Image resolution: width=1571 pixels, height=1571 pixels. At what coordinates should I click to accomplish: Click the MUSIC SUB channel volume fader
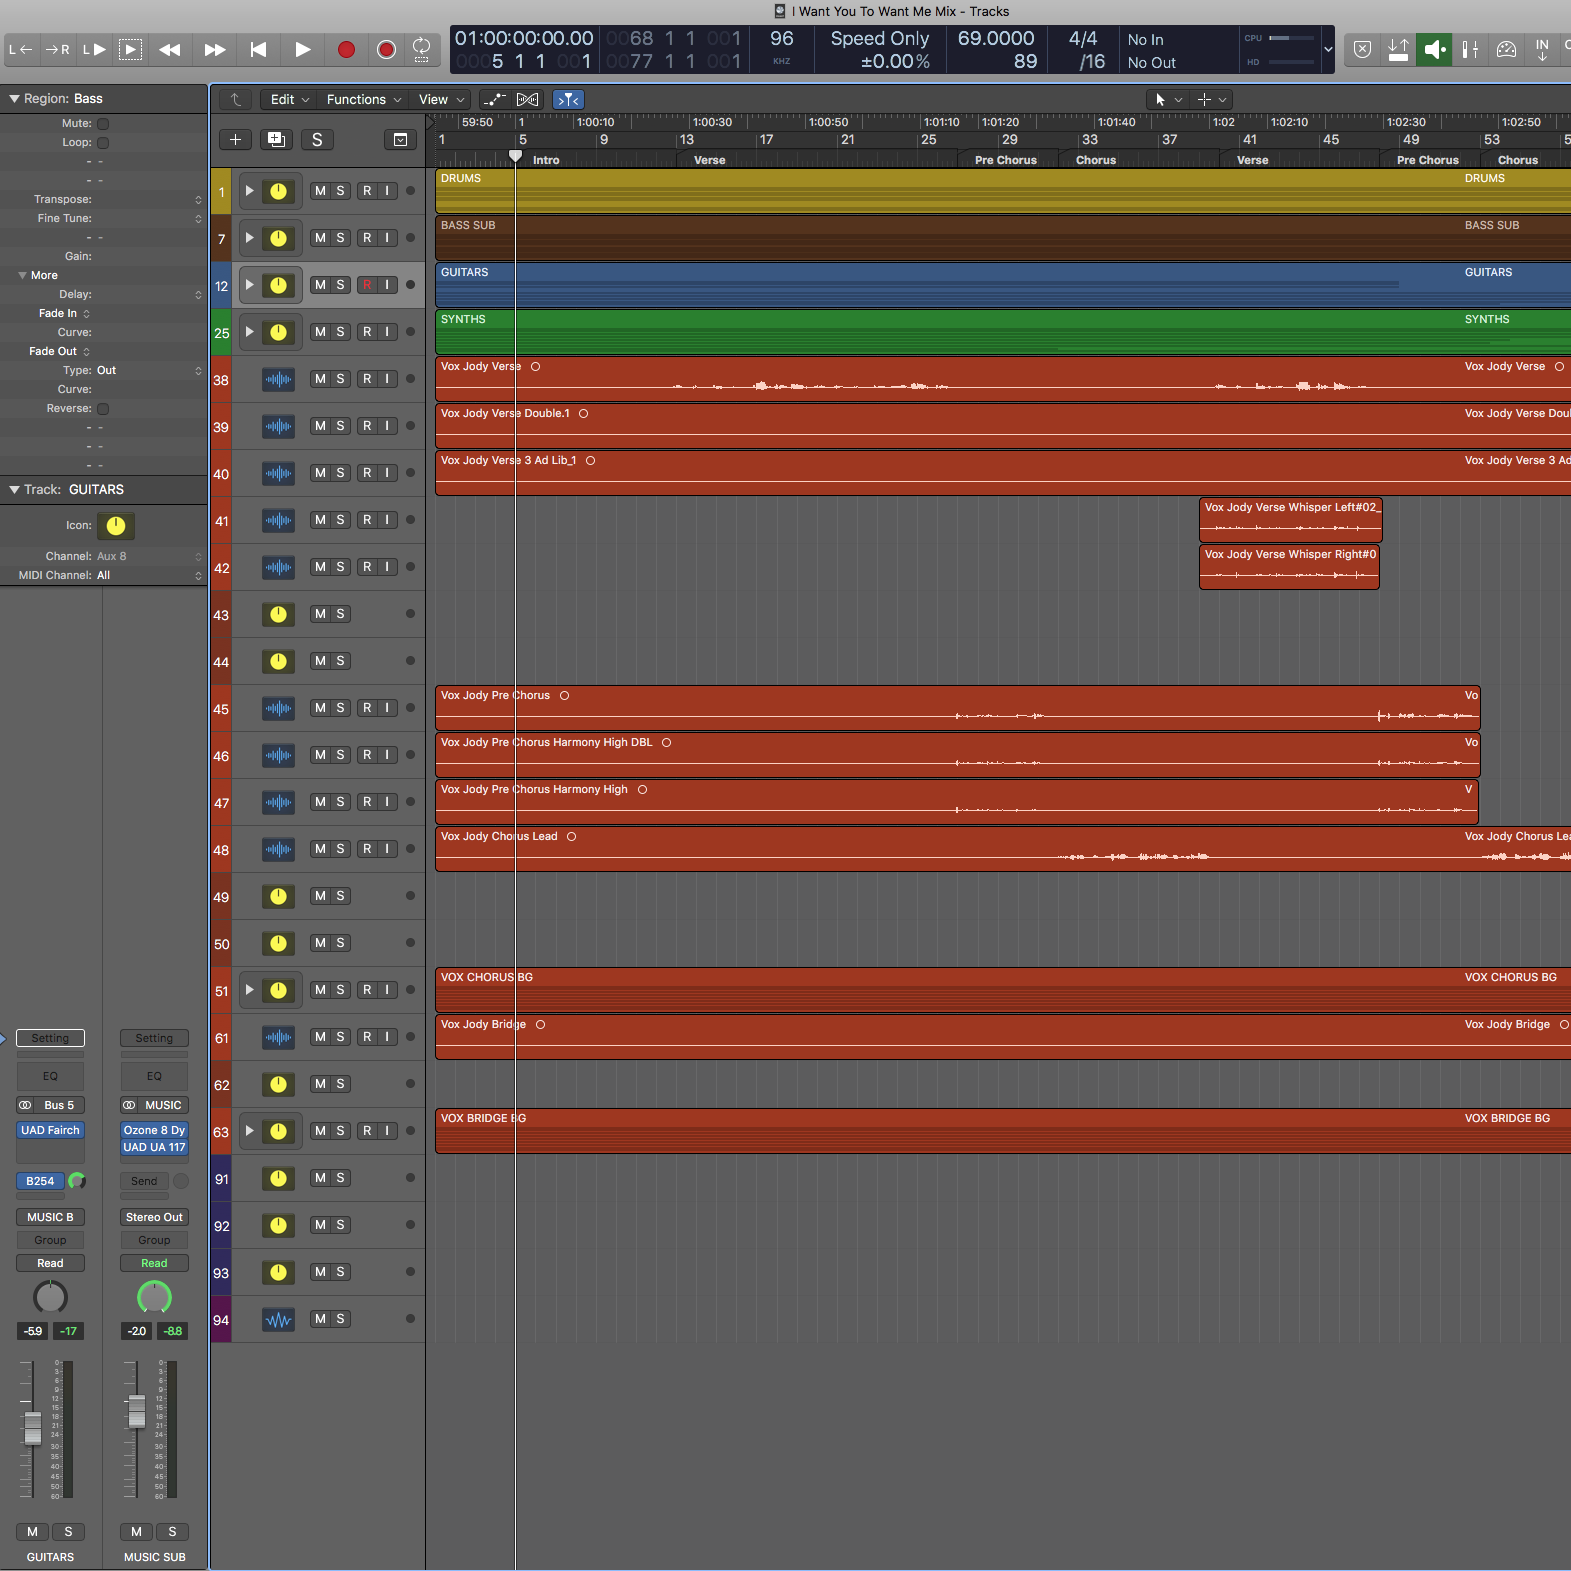click(137, 1411)
